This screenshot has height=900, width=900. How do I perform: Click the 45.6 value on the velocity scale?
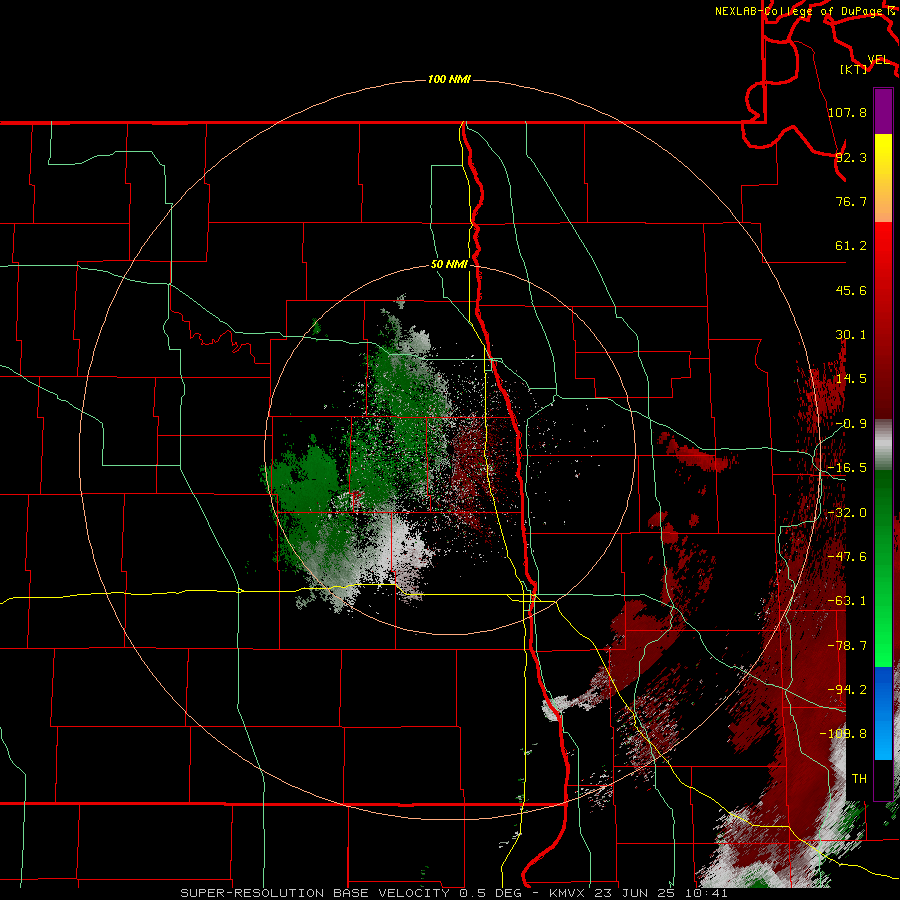pyautogui.click(x=851, y=290)
